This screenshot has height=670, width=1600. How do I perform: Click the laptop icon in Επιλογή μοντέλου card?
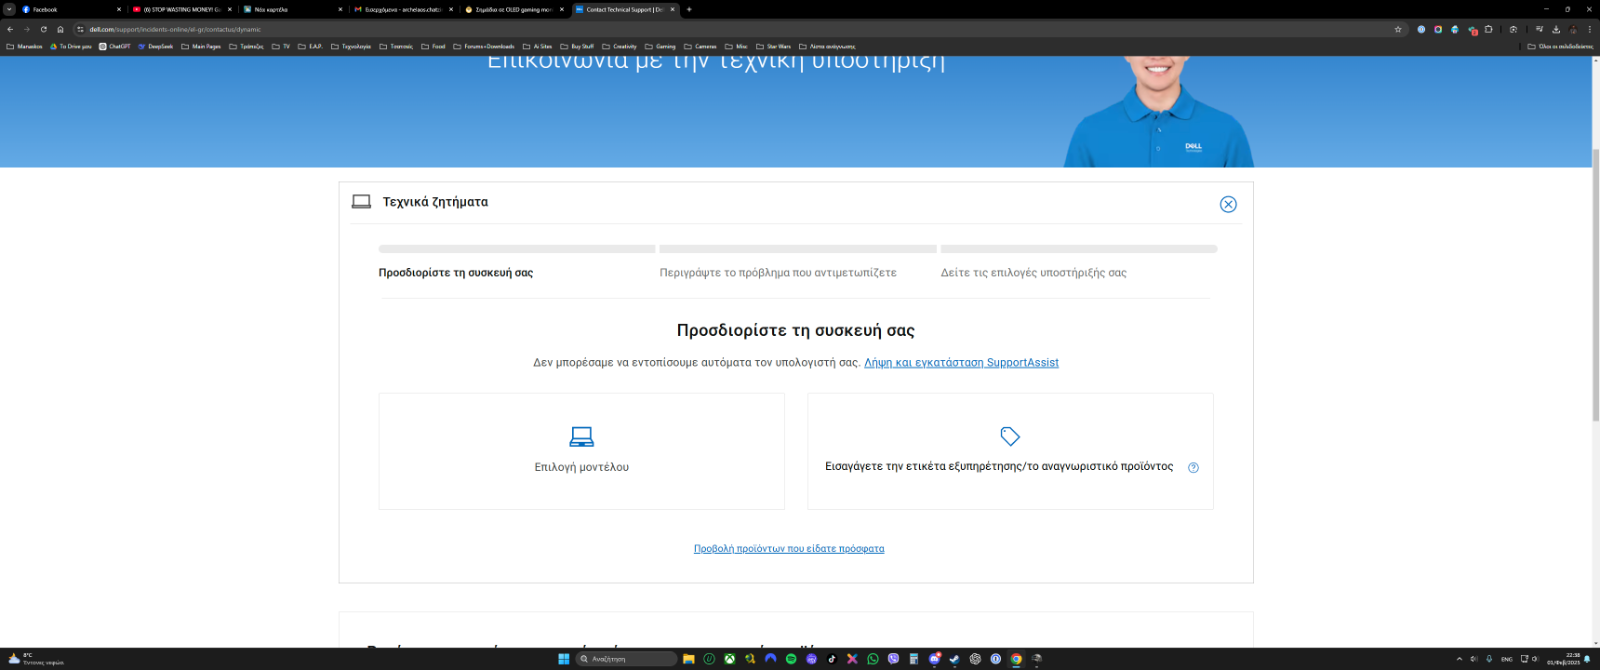click(581, 436)
